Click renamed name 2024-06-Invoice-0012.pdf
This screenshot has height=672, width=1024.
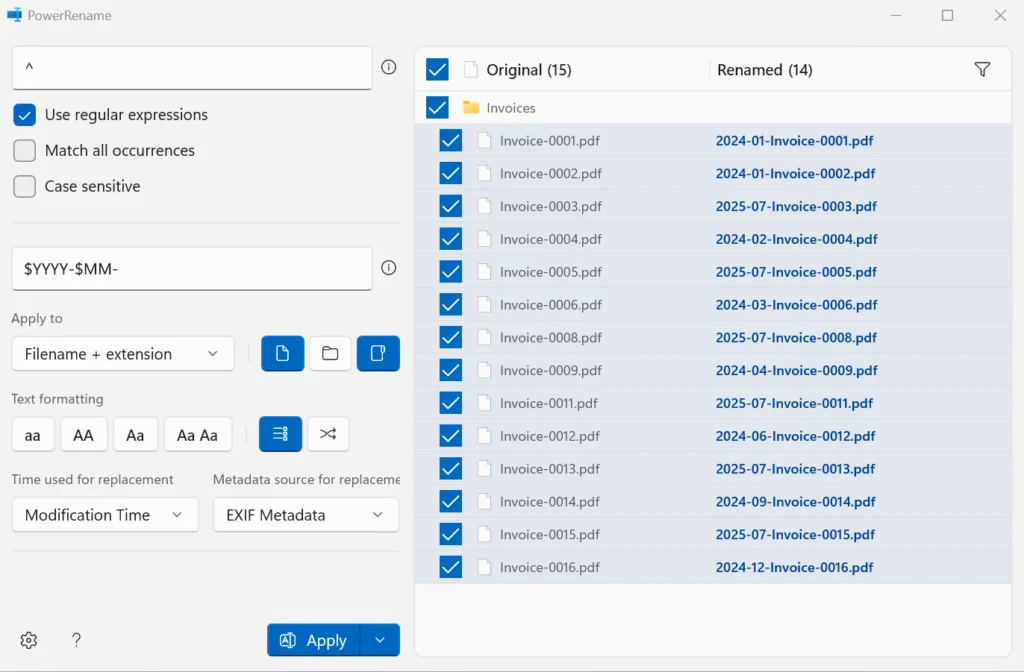[795, 436]
